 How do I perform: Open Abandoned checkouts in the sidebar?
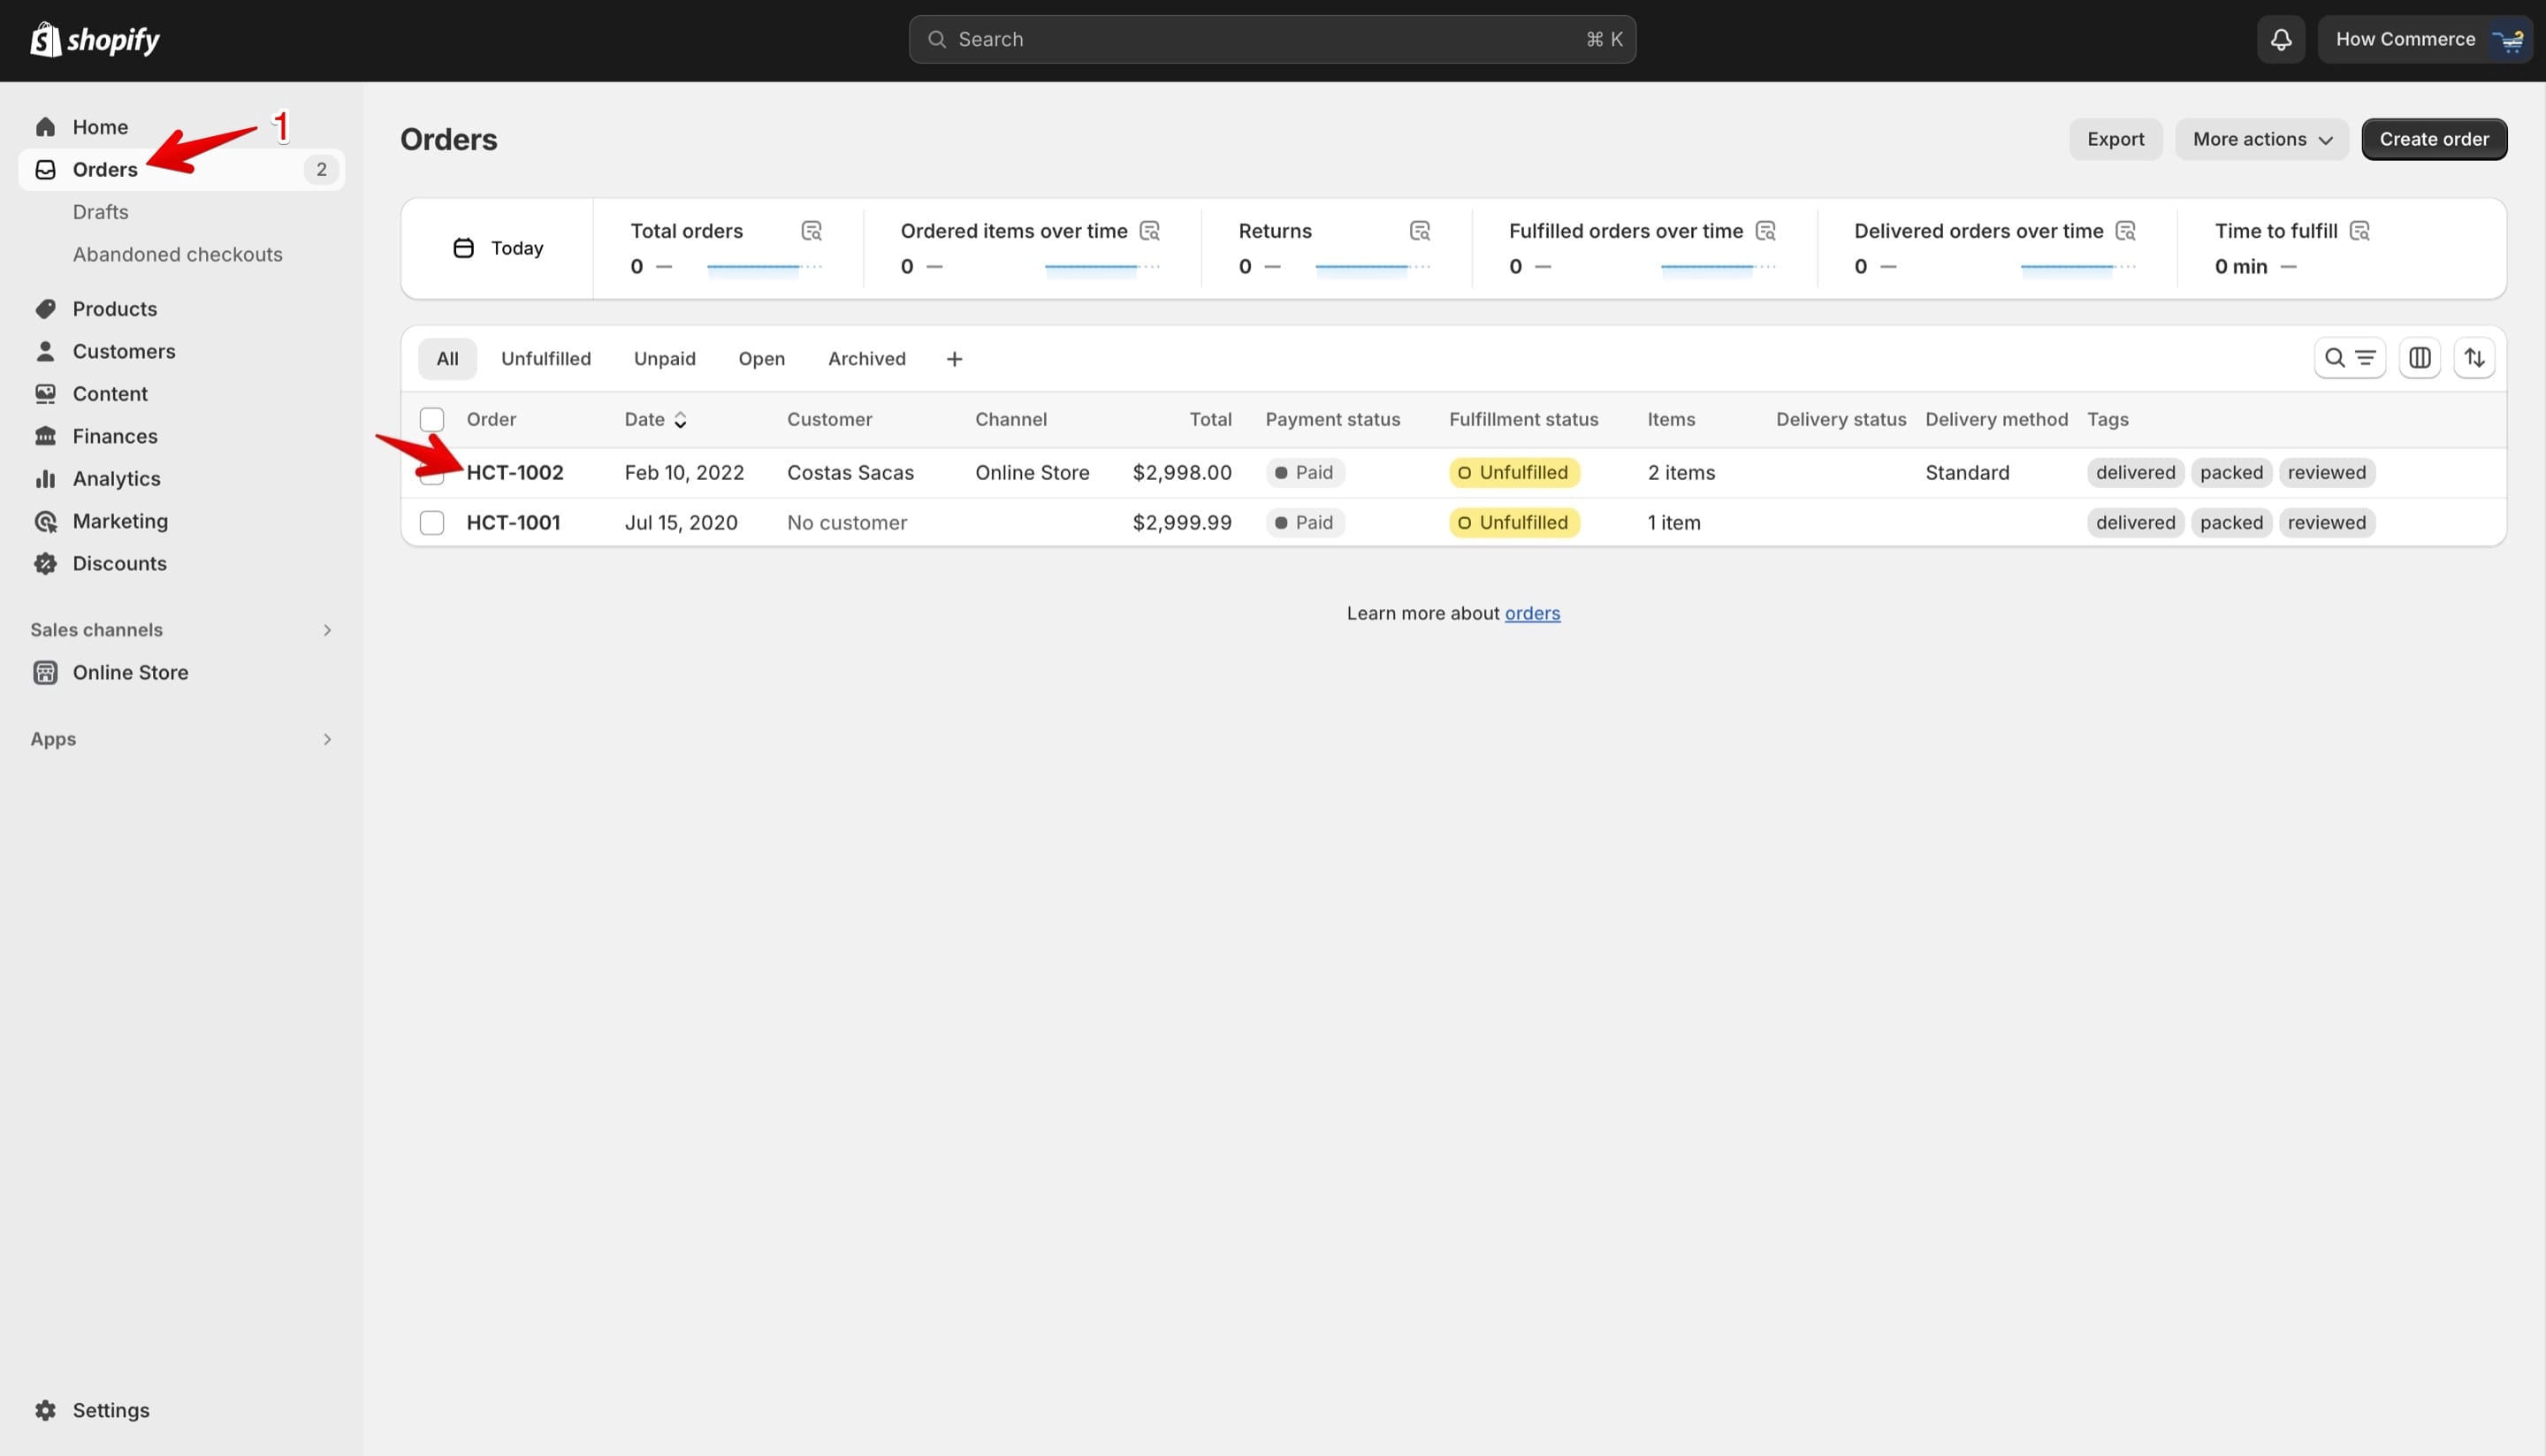click(x=177, y=254)
